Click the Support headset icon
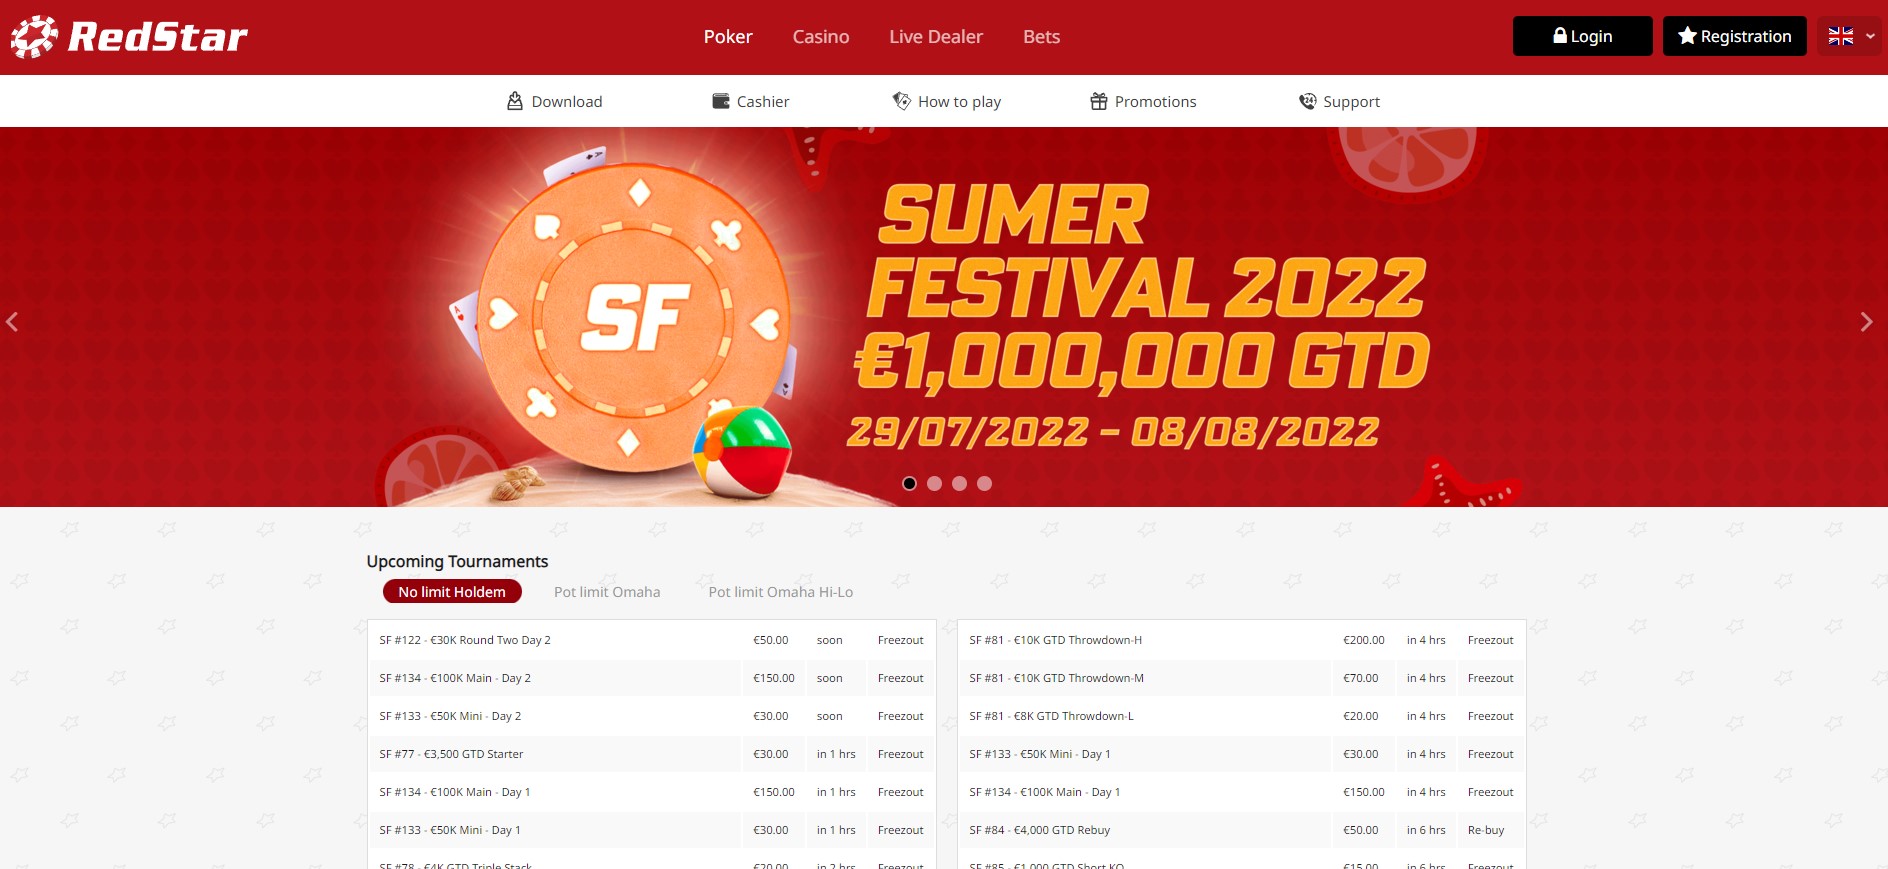The height and width of the screenshot is (869, 1888). coord(1307,101)
